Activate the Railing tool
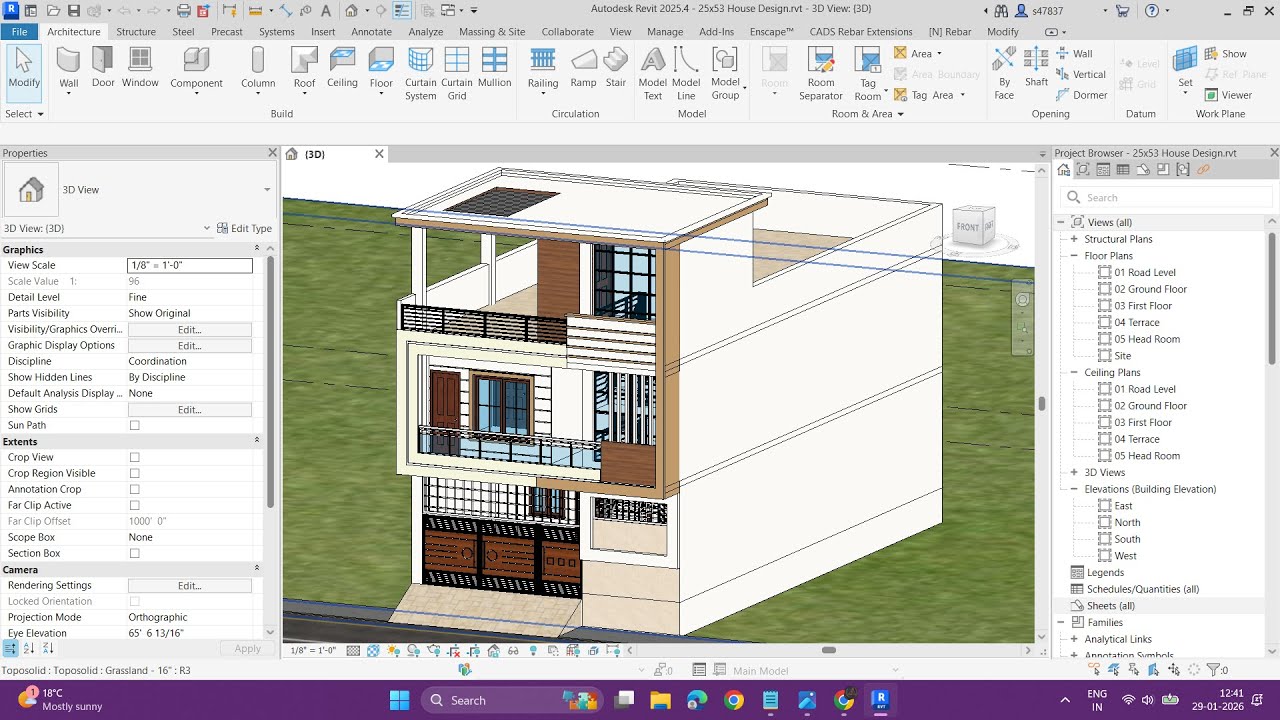Screen dimensions: 1280x720 click(543, 70)
